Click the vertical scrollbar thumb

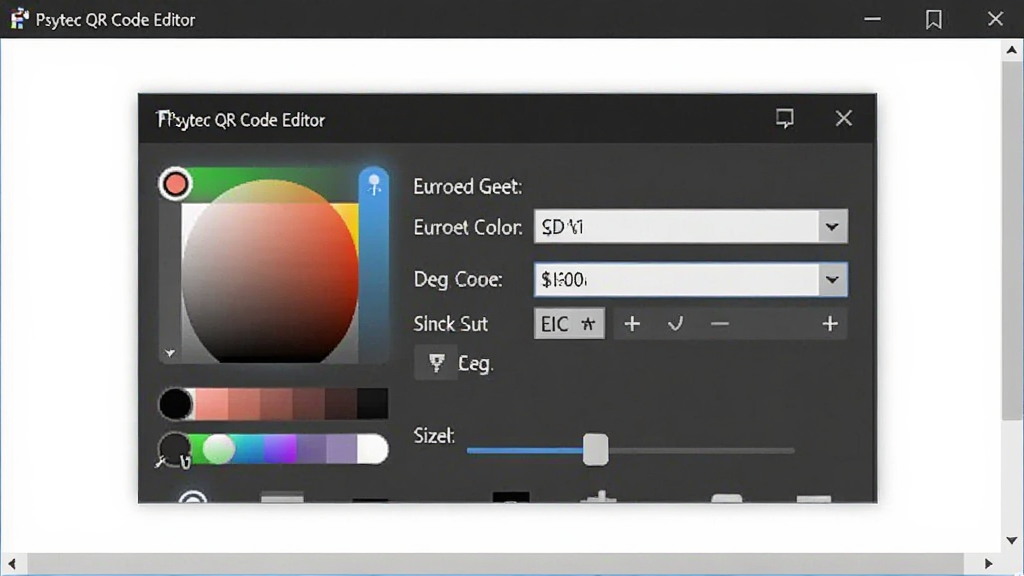[1012, 242]
